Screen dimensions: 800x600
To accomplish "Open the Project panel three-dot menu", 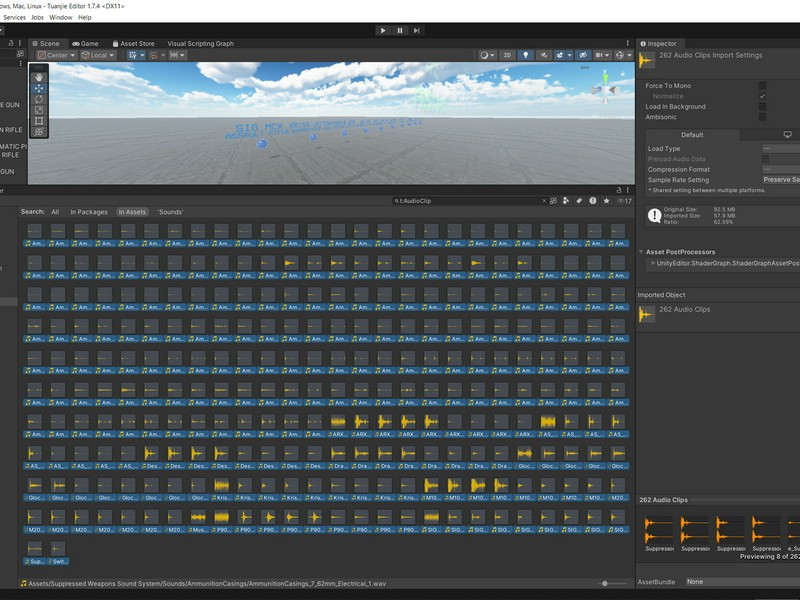I will [x=628, y=190].
